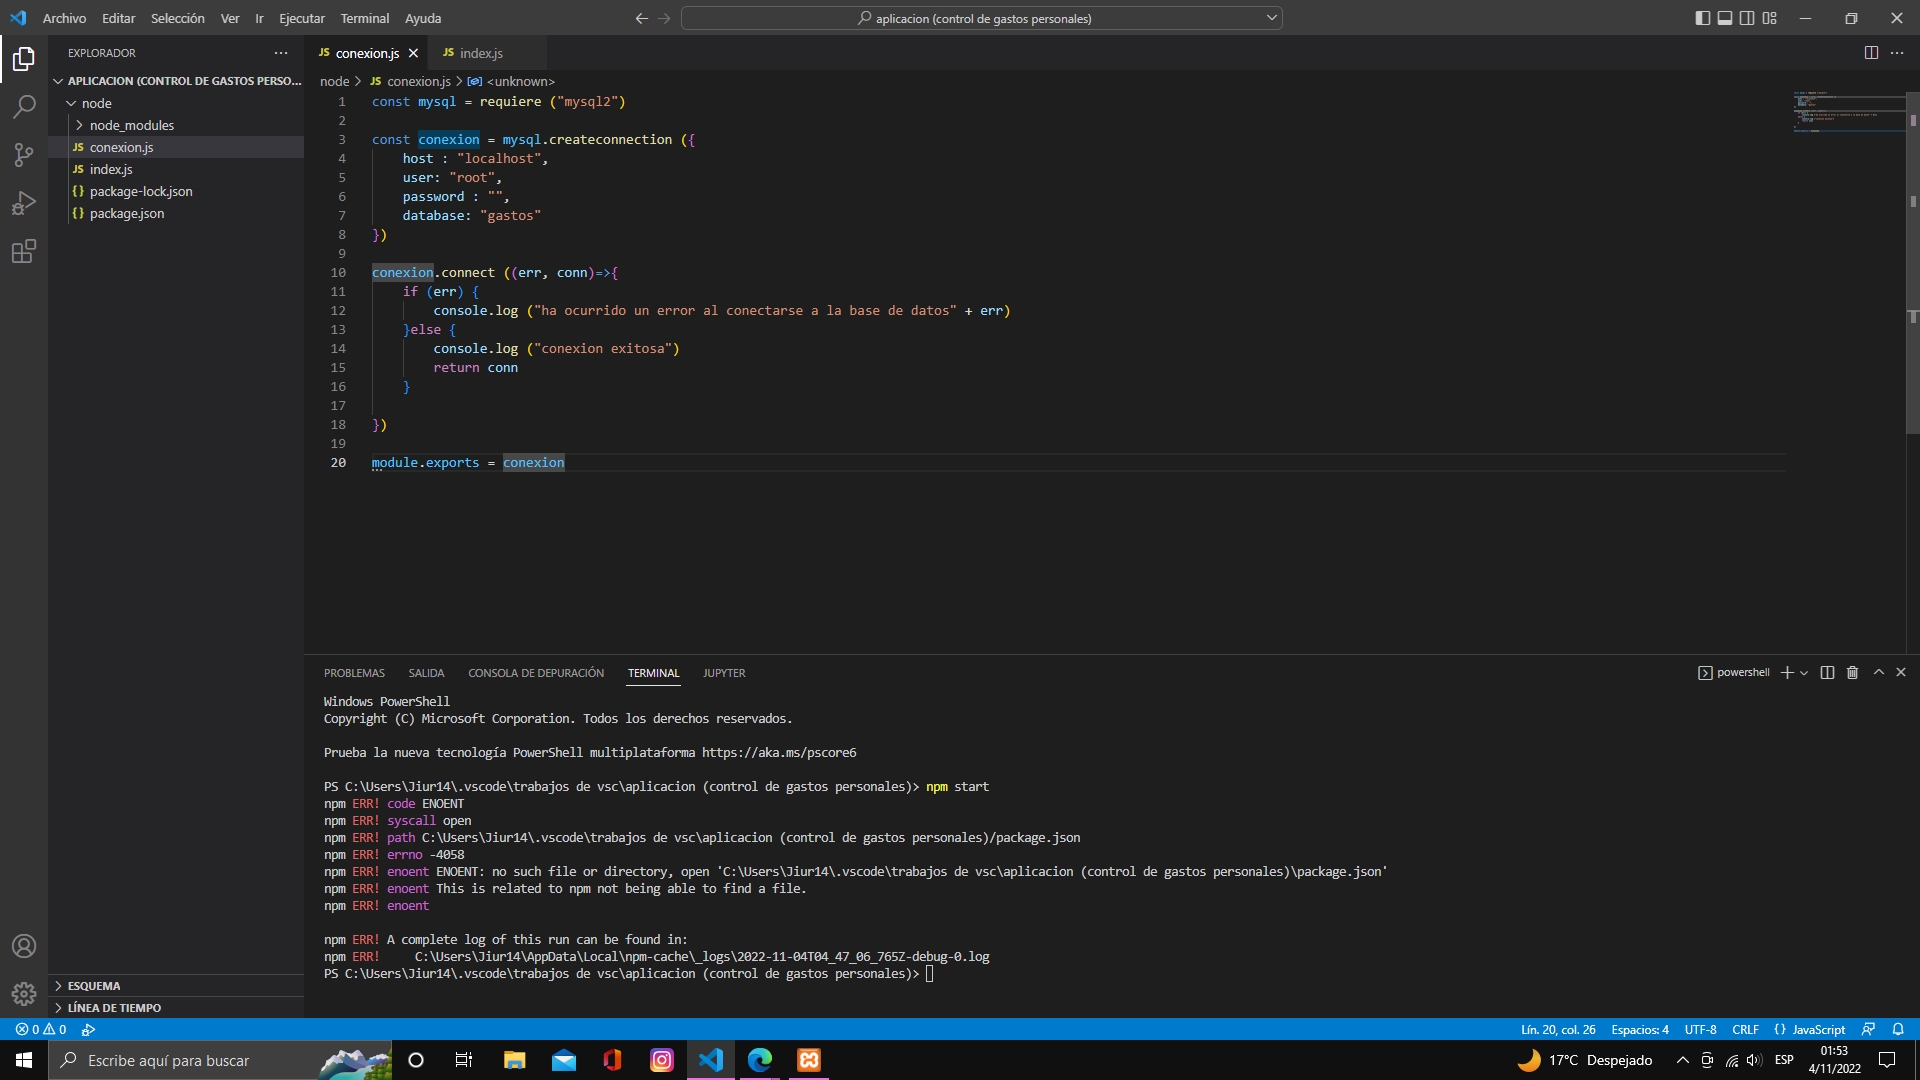Switch to the index.js tab

click(480, 53)
